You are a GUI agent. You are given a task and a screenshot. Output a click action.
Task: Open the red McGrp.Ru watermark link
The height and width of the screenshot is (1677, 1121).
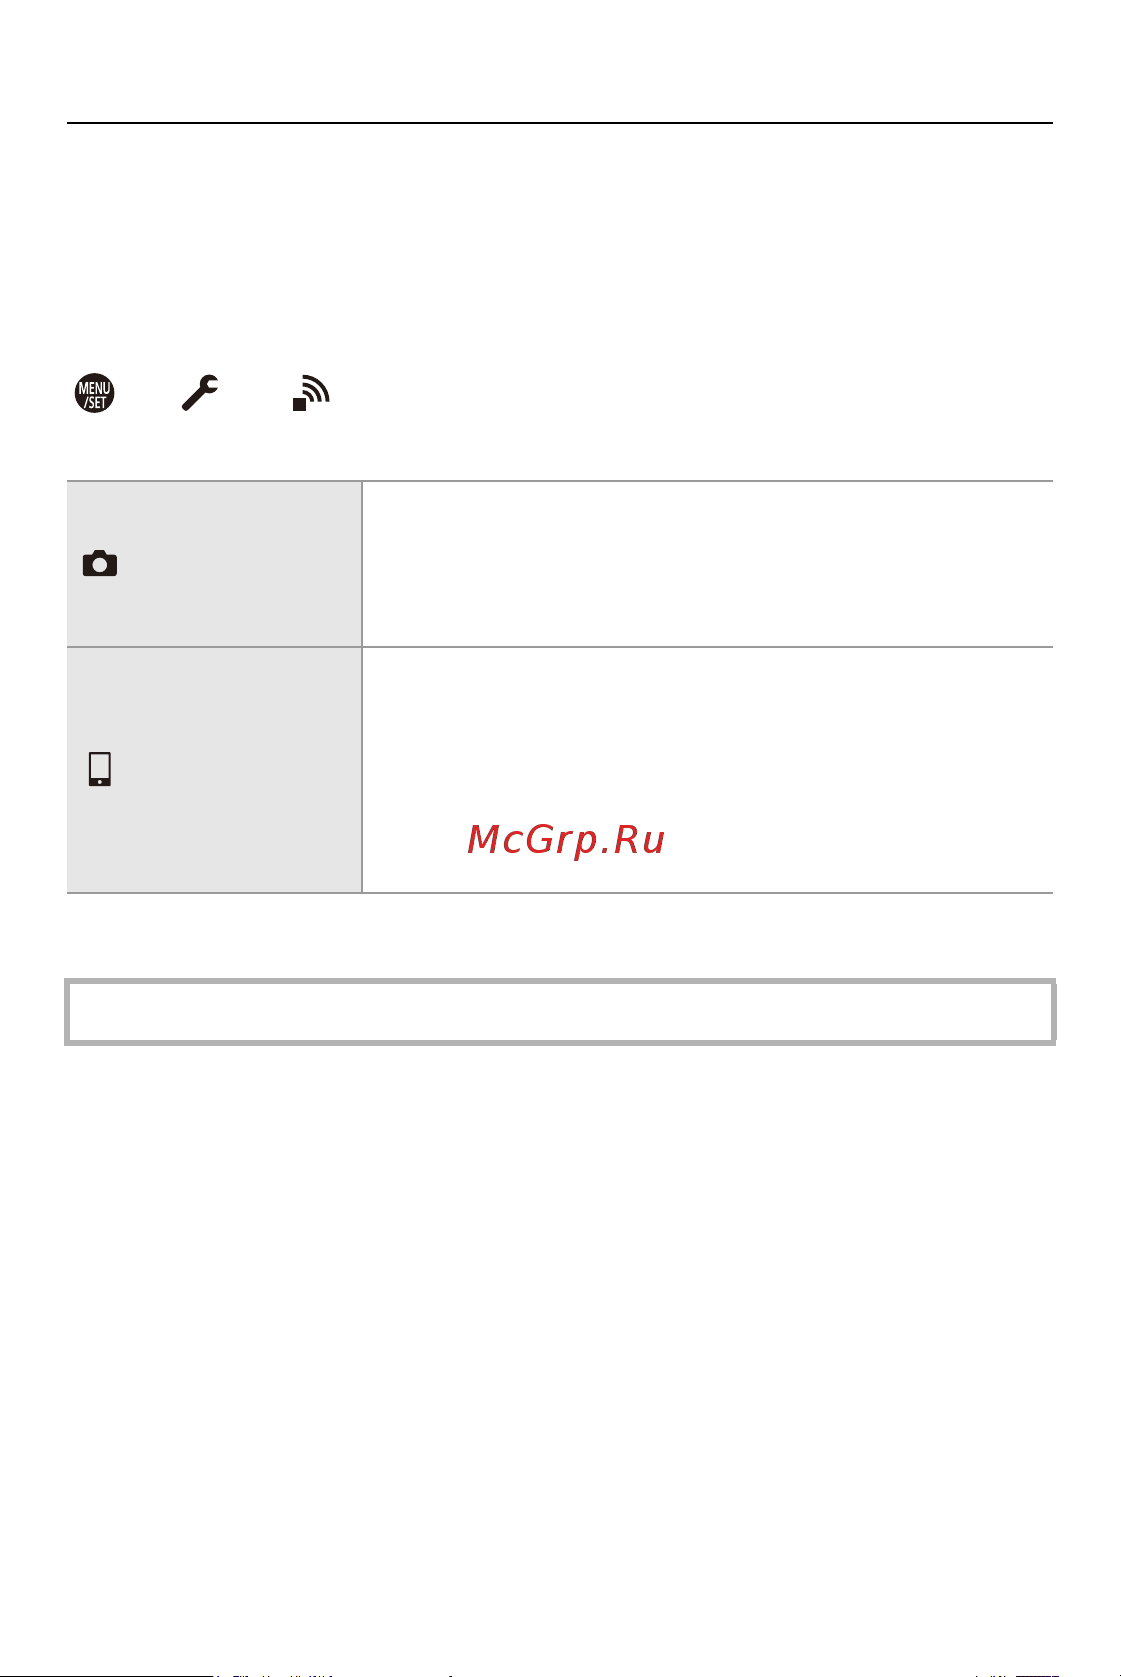[x=566, y=840]
